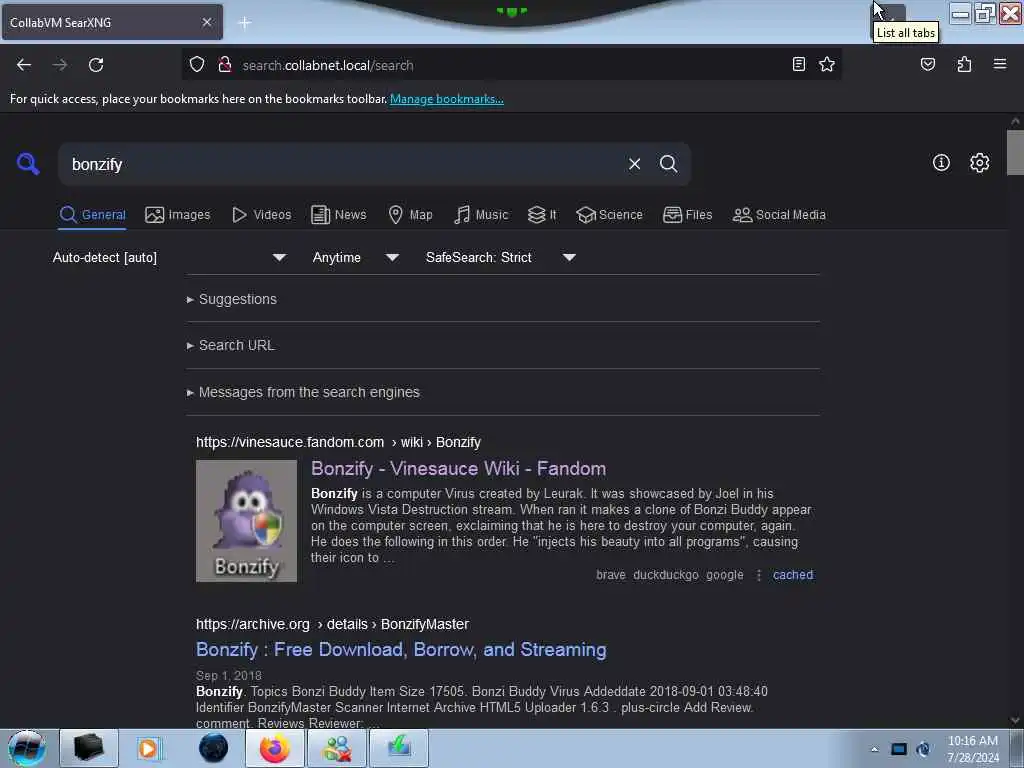
Task: Click the "Sep 1, 2018" result date
Action: [229, 676]
